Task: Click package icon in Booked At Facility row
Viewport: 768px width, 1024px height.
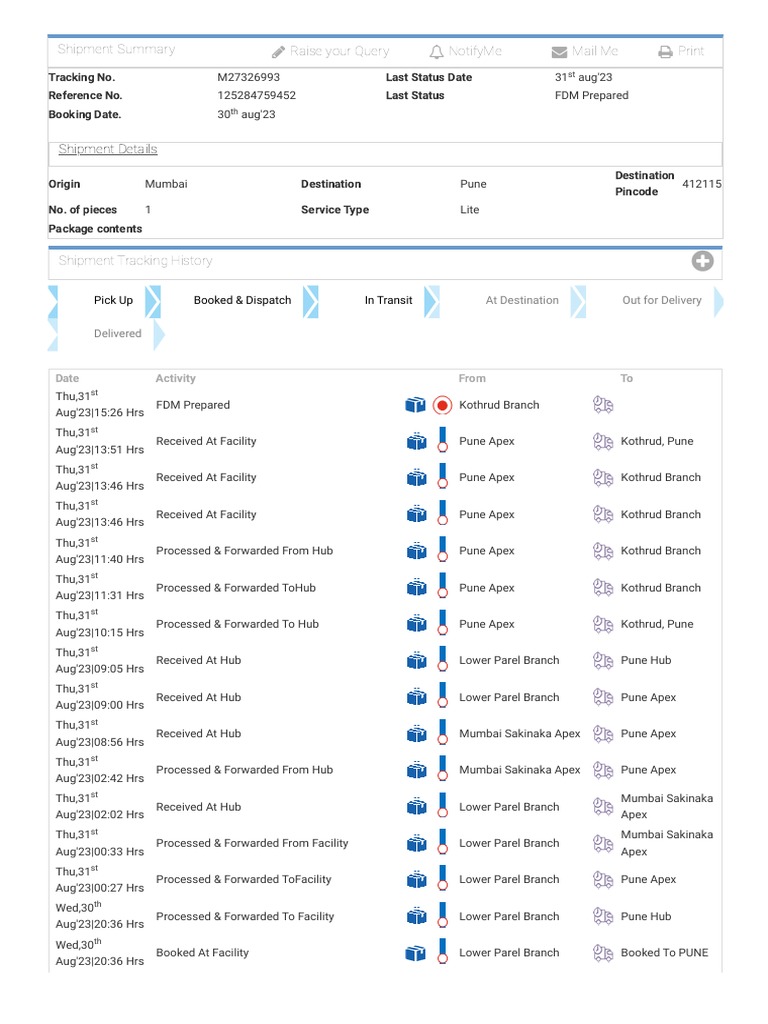Action: tap(416, 953)
